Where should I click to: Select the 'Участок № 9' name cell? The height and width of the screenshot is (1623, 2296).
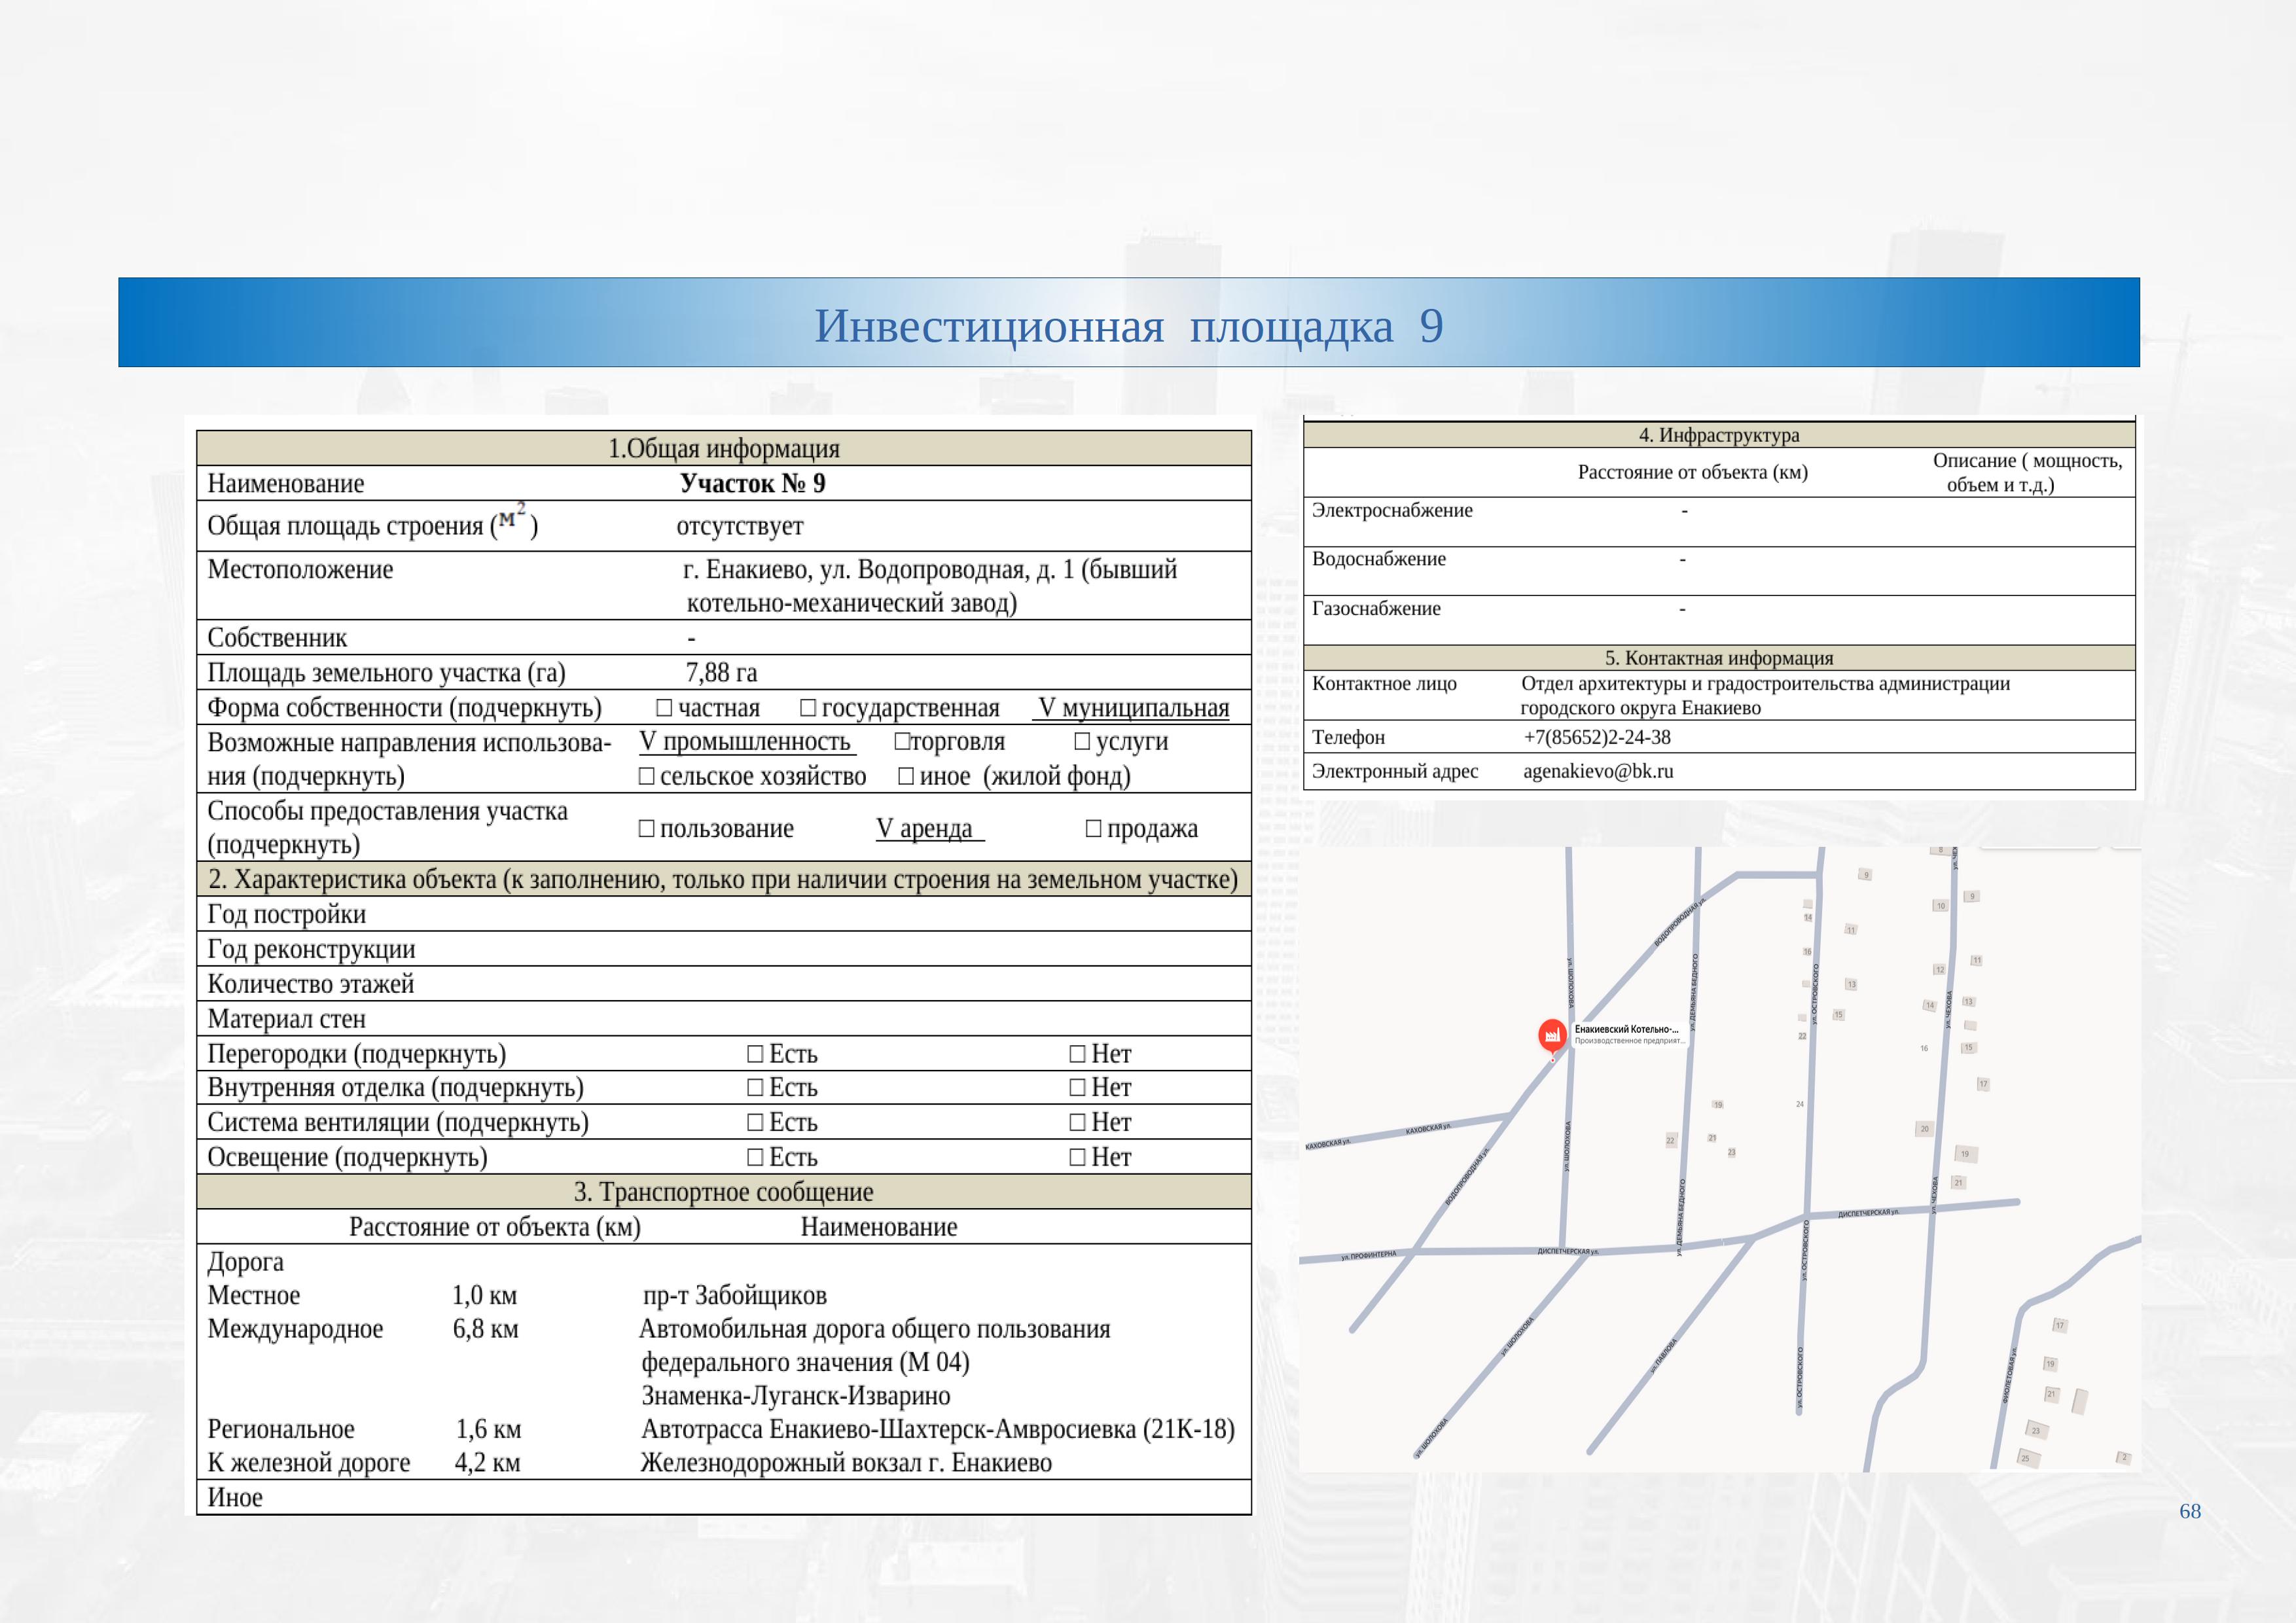[x=752, y=484]
